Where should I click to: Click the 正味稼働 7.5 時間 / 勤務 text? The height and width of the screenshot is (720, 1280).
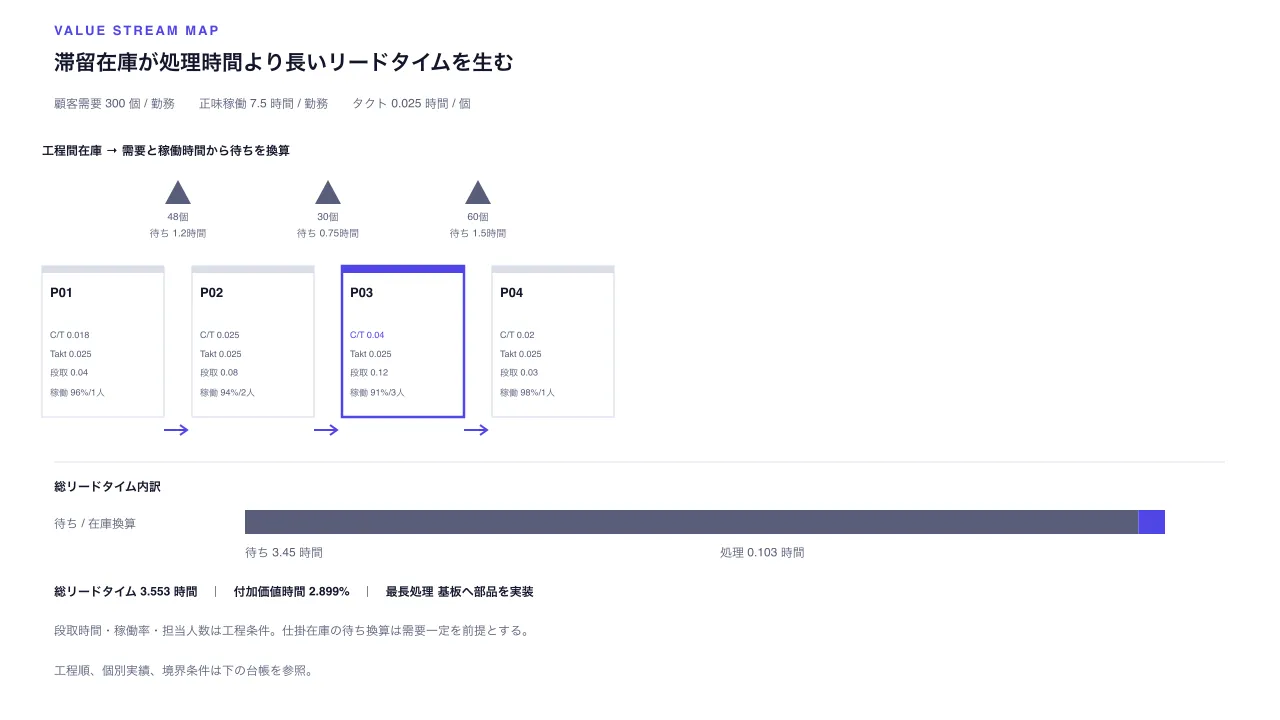click(263, 104)
